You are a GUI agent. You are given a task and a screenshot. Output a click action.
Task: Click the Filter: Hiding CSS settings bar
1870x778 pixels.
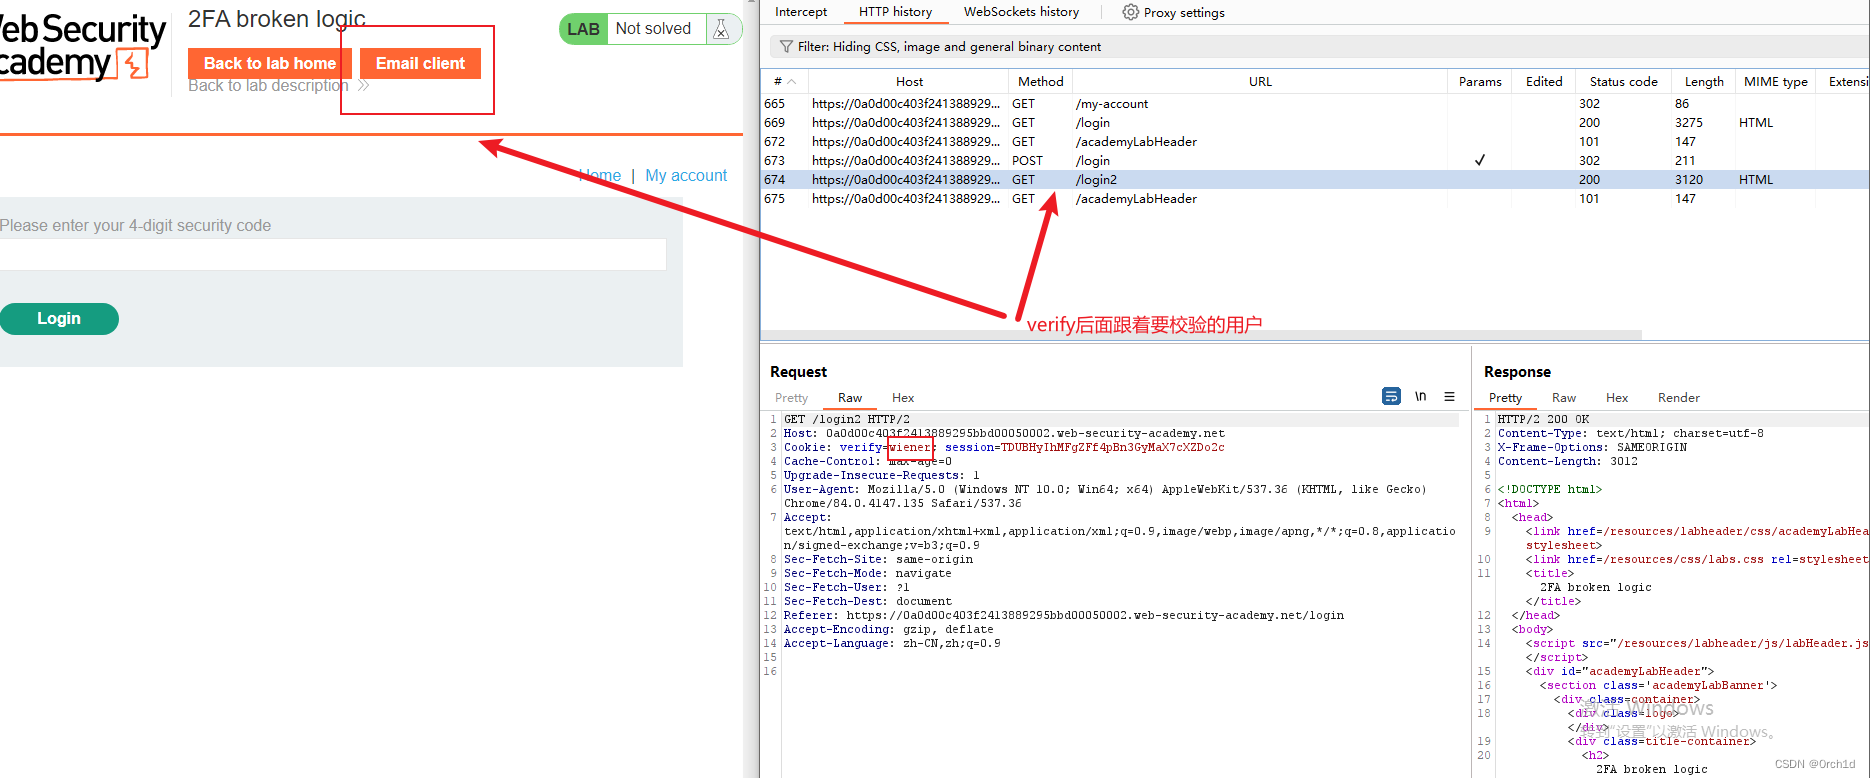click(1318, 46)
